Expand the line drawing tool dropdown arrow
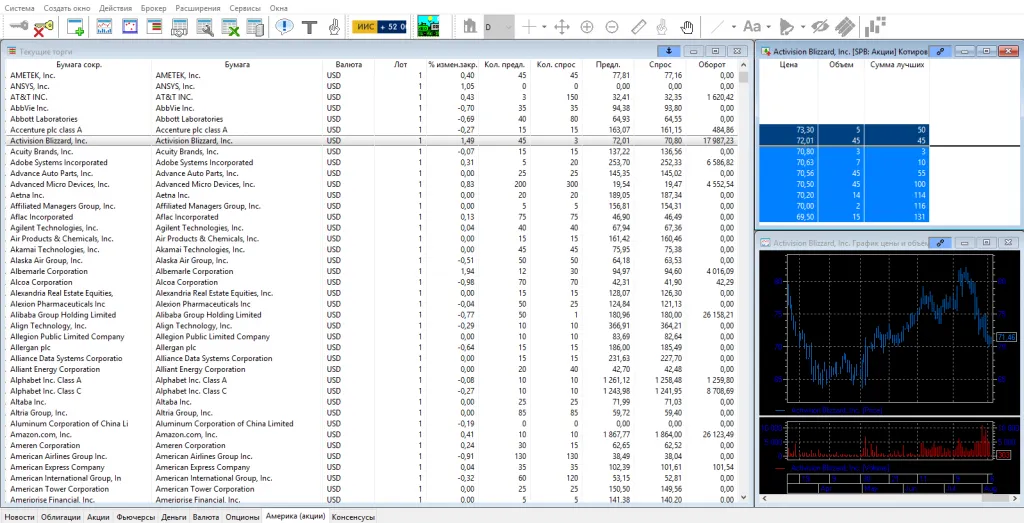 pos(733,27)
